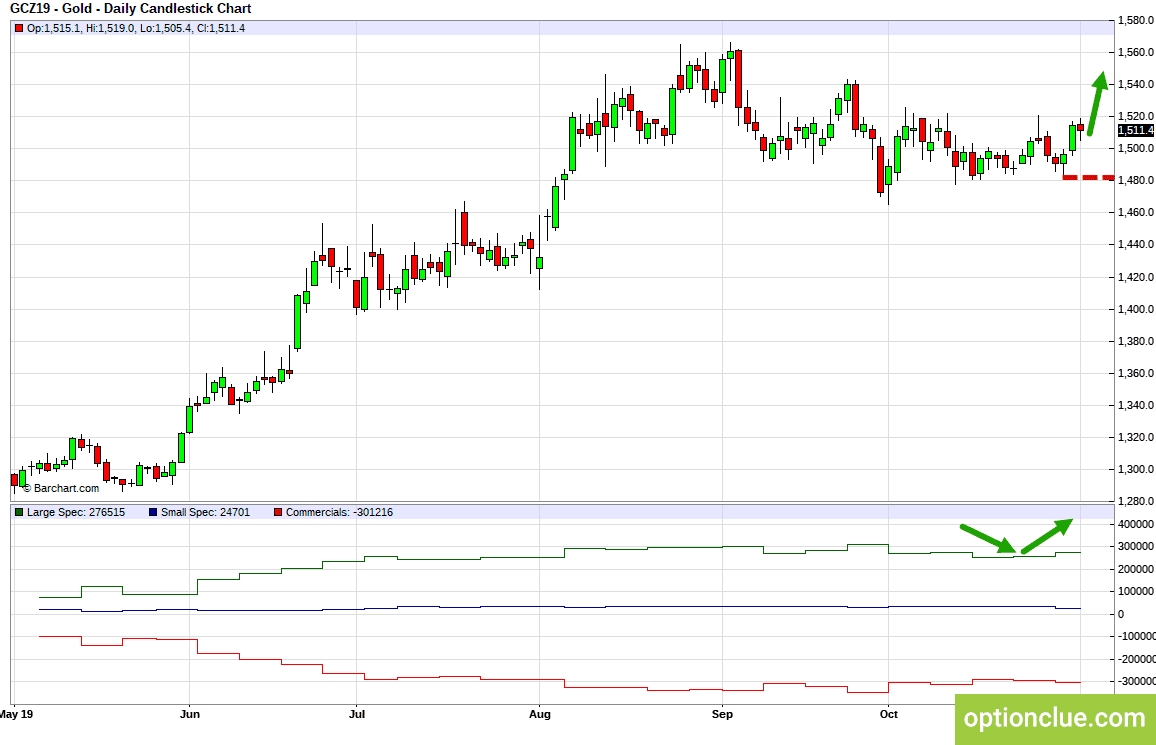Click the blue Small Spec legend swatch
The height and width of the screenshot is (745, 1156).
152,512
